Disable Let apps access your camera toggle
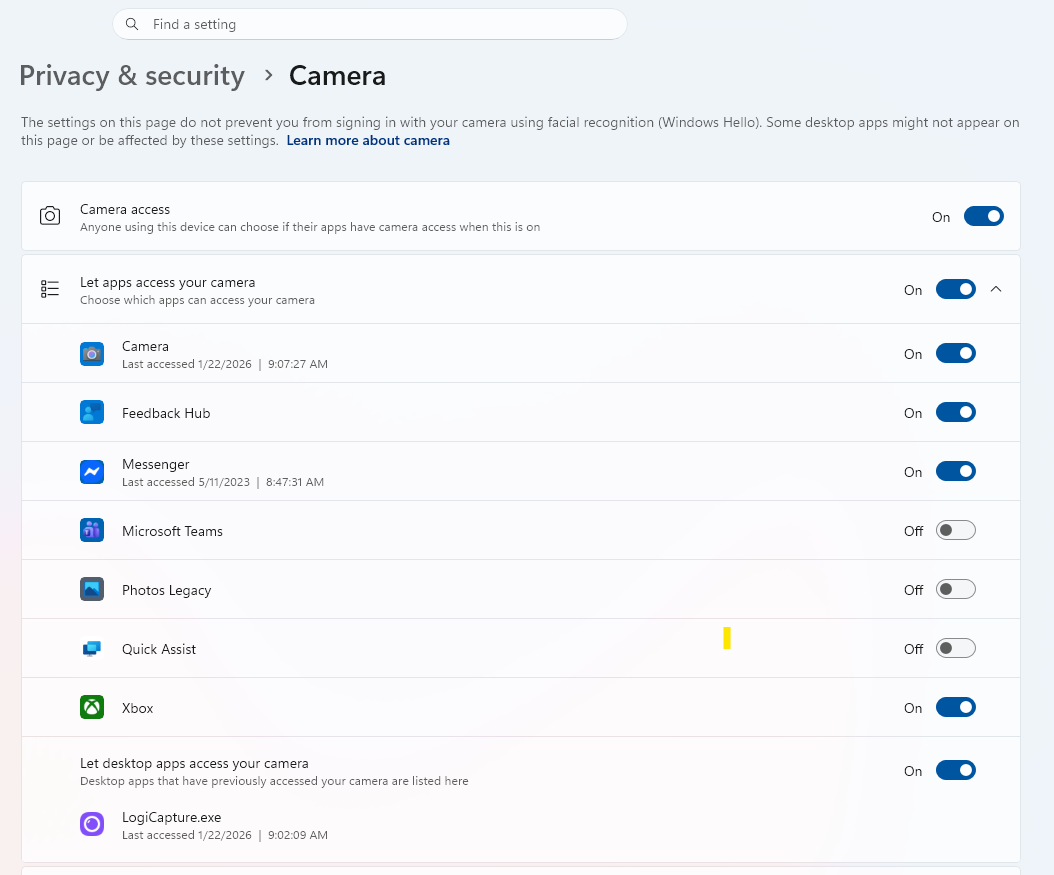The height and width of the screenshot is (875, 1054). click(955, 289)
